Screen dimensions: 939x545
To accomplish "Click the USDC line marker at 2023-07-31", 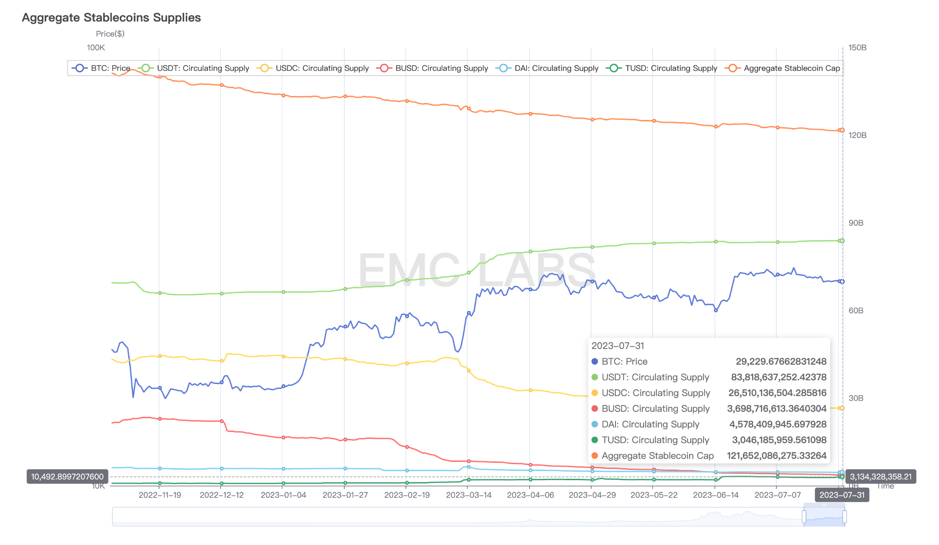I will click(842, 408).
